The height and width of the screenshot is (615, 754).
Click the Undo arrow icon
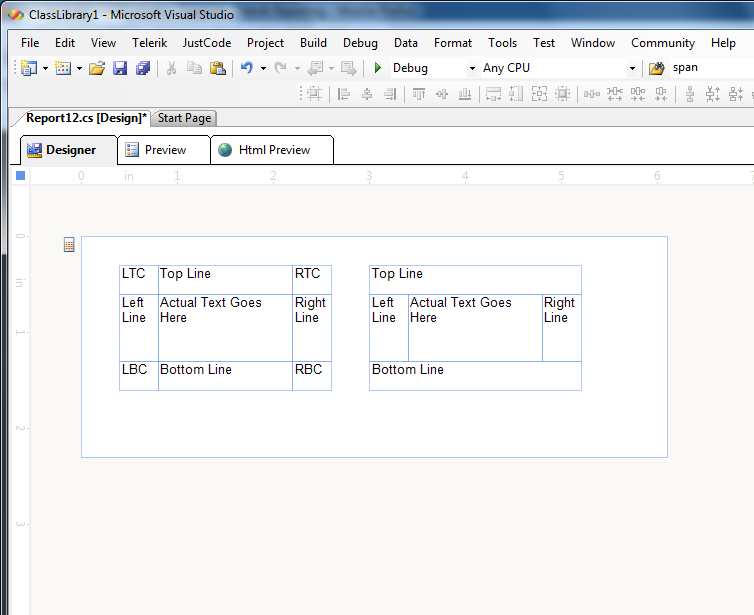click(x=246, y=68)
